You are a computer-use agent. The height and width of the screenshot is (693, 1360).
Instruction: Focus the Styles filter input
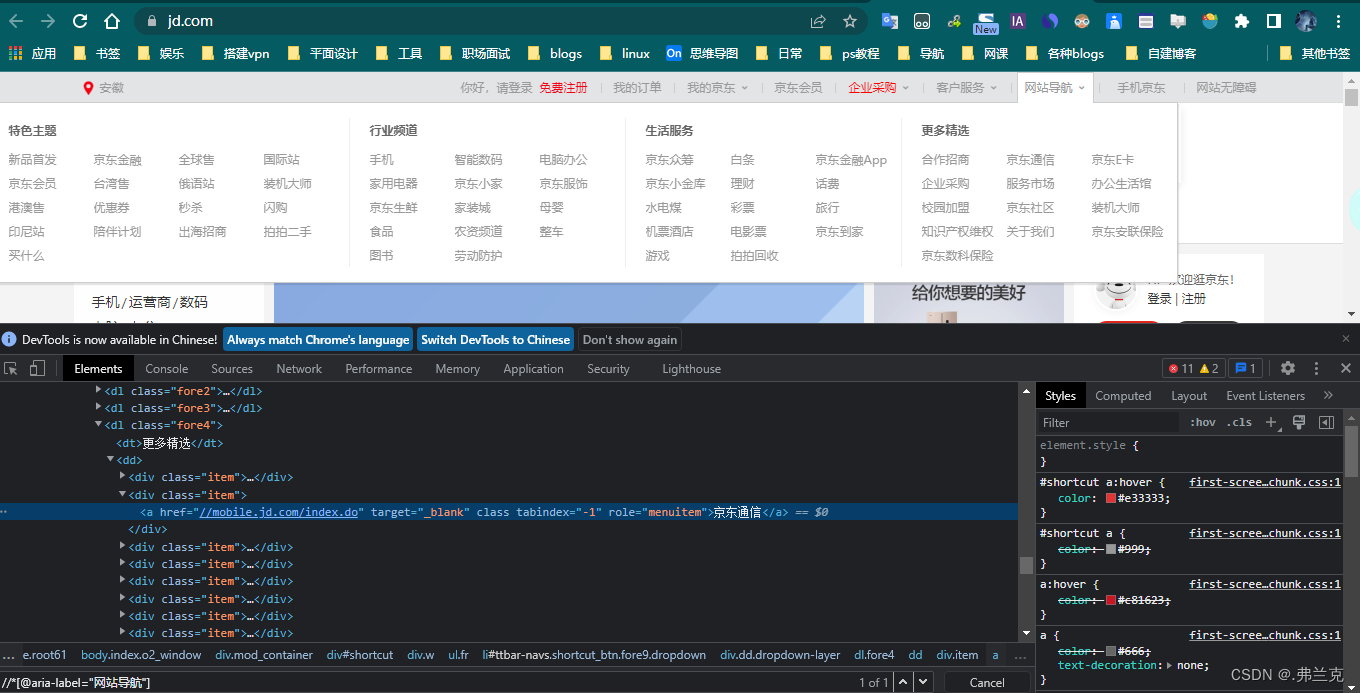(x=1108, y=422)
